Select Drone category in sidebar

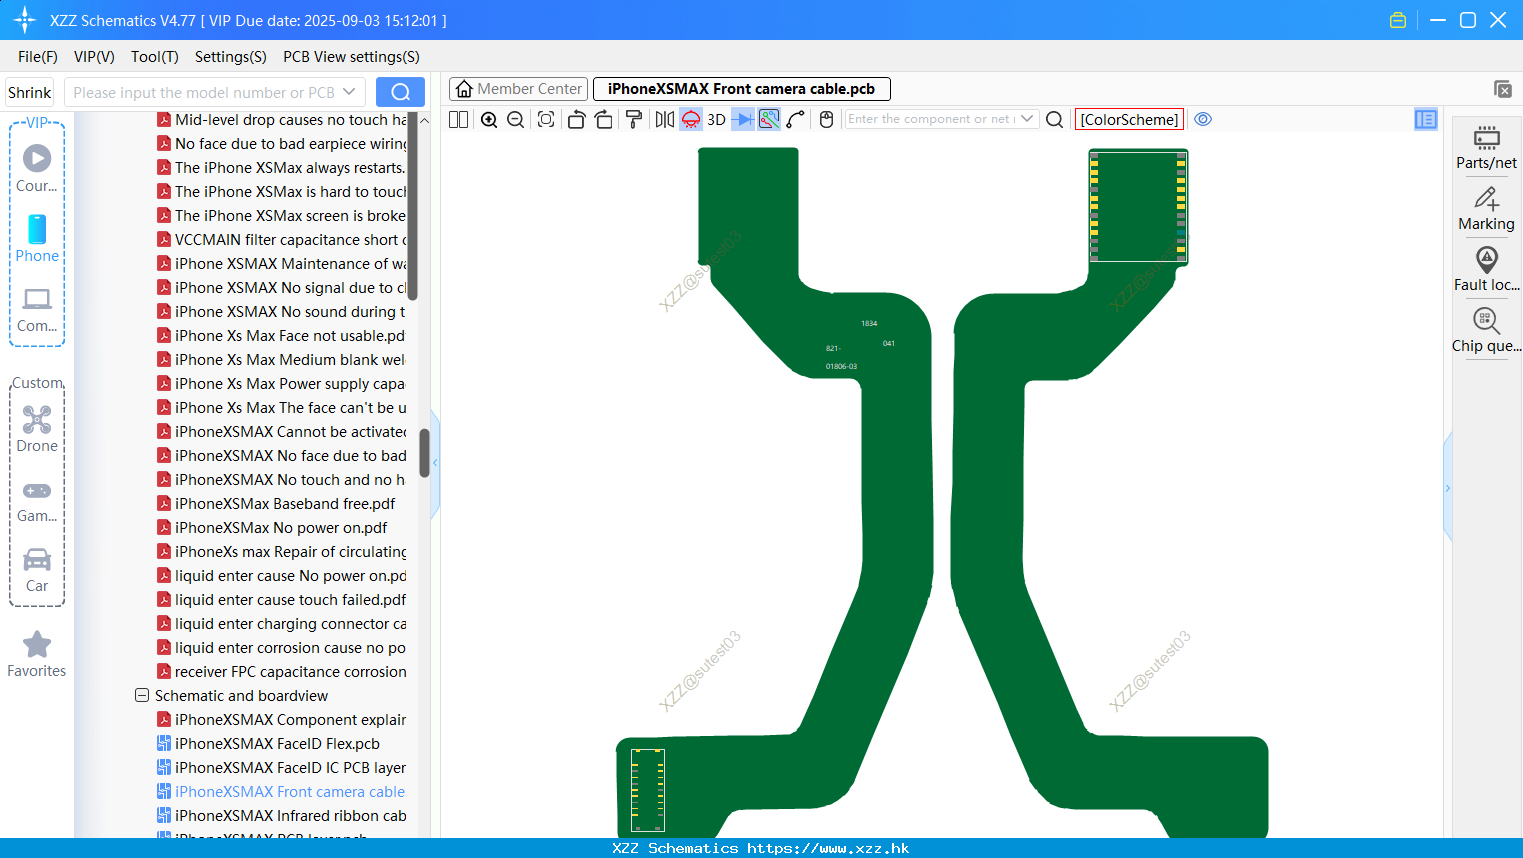pyautogui.click(x=37, y=430)
